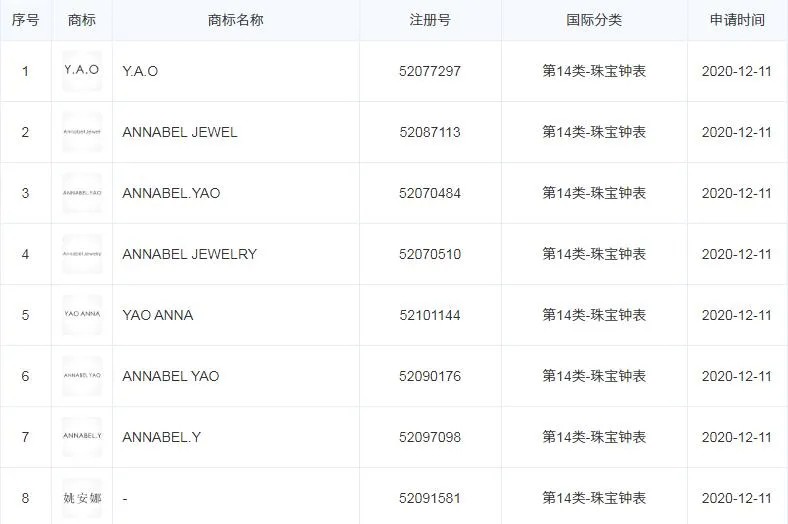Open the ANNABEL.Y logo thumbnail
Viewport: 788px width, 524px height.
pos(82,437)
